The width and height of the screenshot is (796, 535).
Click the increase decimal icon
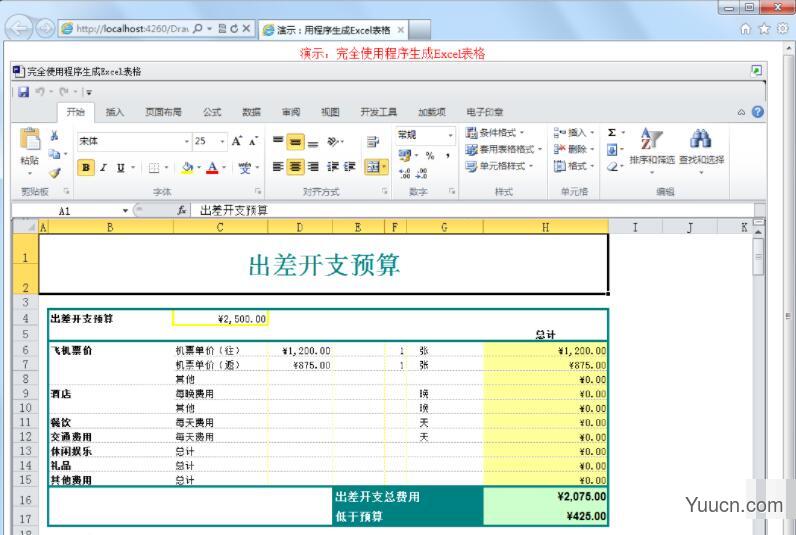tap(405, 174)
